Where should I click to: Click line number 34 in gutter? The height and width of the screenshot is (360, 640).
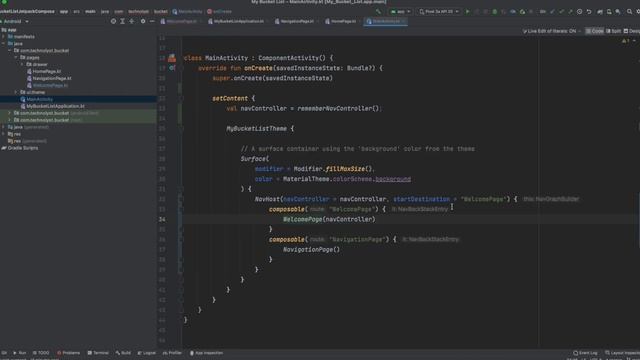162,219
